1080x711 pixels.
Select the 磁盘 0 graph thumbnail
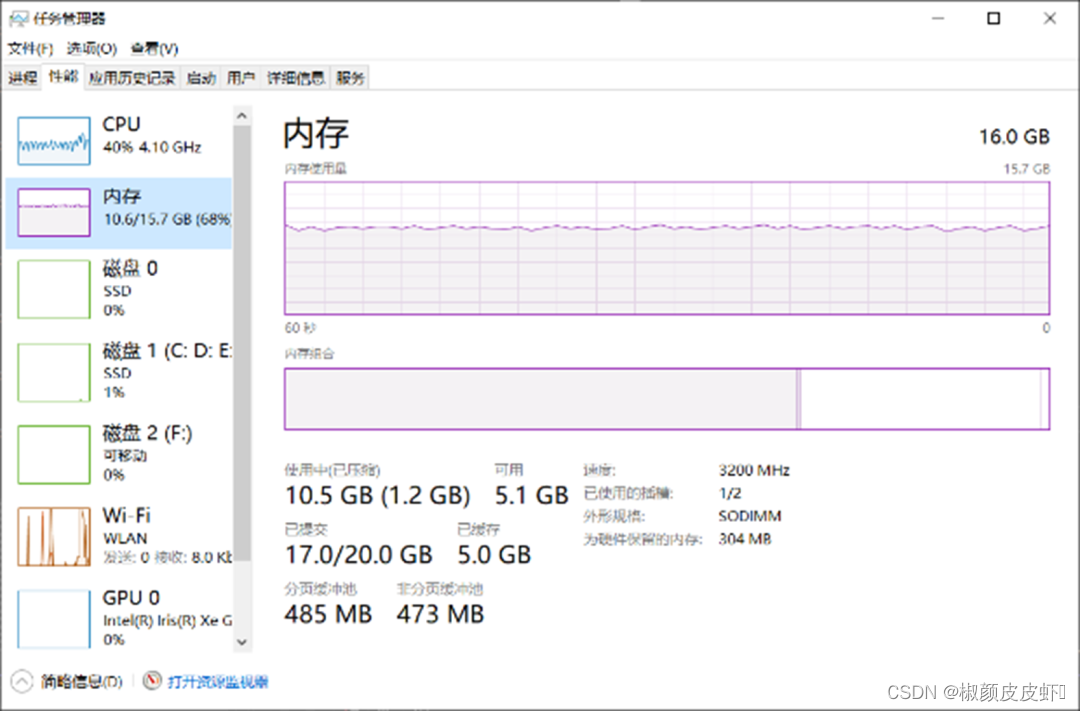pos(54,289)
